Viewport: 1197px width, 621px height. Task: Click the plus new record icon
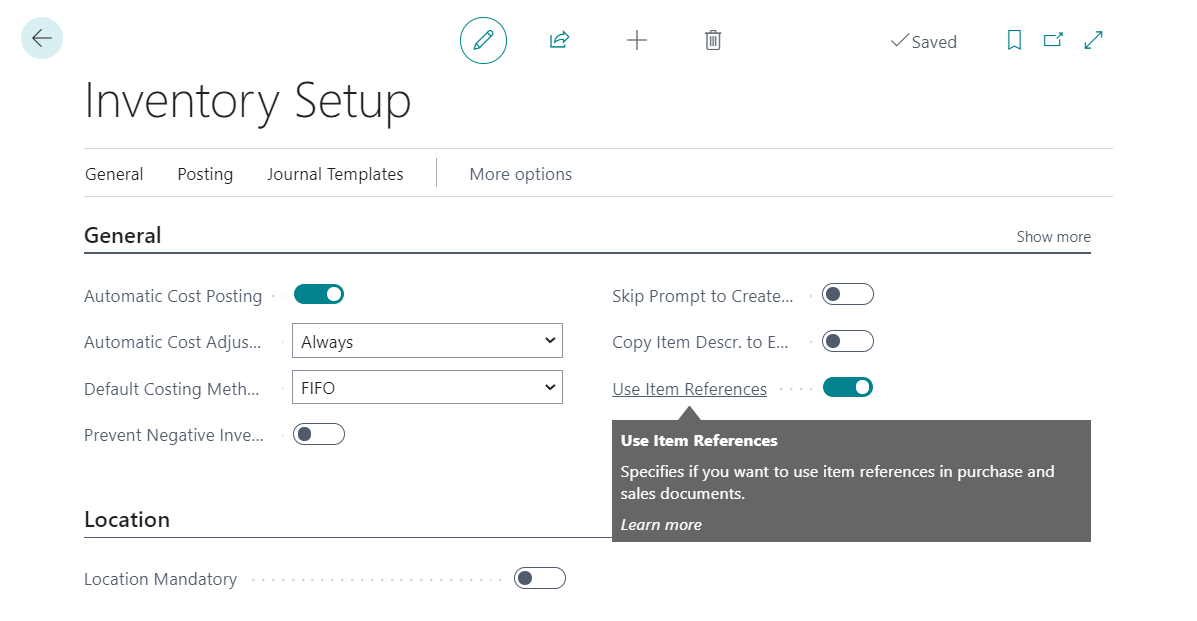pyautogui.click(x=637, y=40)
